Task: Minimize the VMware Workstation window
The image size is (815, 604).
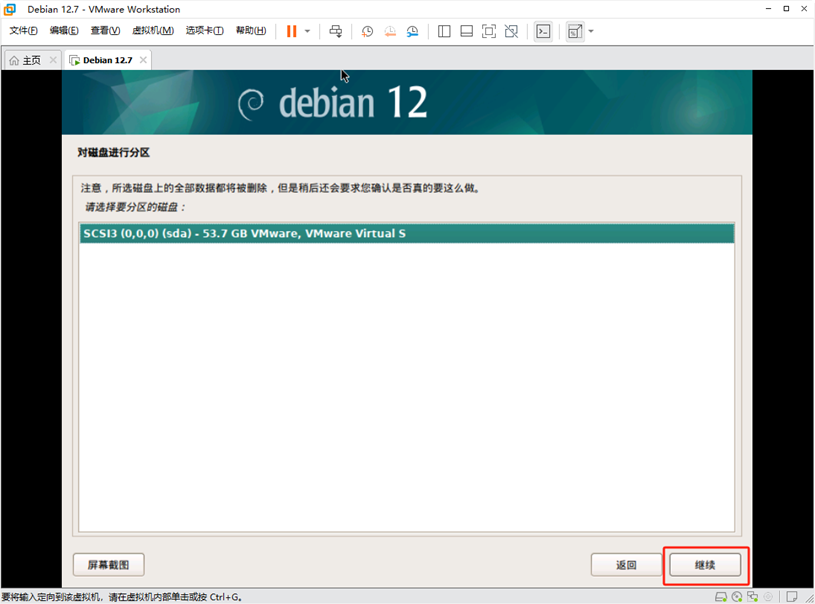Action: click(x=768, y=9)
